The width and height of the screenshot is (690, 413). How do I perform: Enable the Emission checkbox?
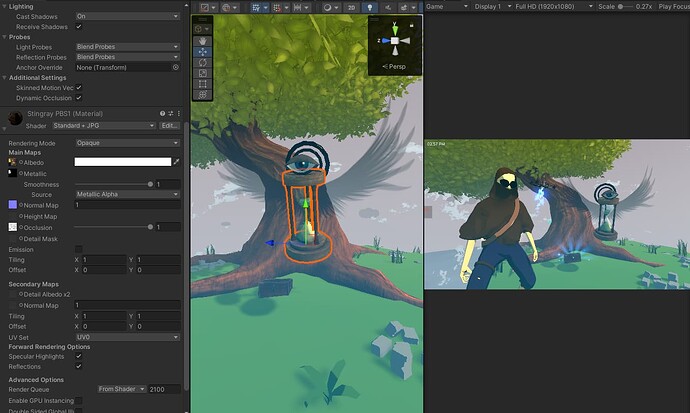point(79,249)
